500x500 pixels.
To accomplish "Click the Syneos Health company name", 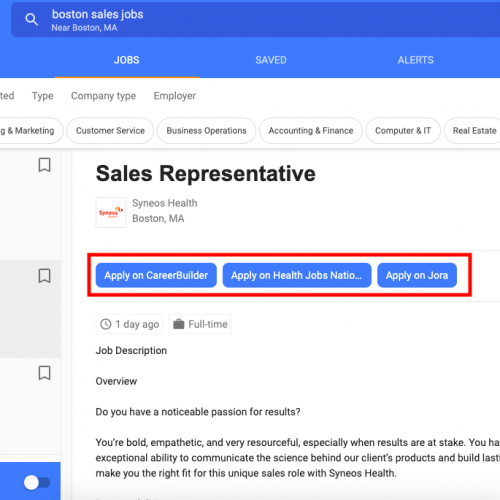I will 165,203.
